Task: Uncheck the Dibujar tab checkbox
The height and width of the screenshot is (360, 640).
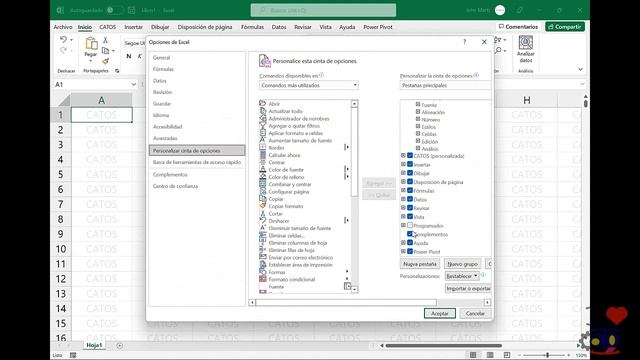Action: coord(410,173)
